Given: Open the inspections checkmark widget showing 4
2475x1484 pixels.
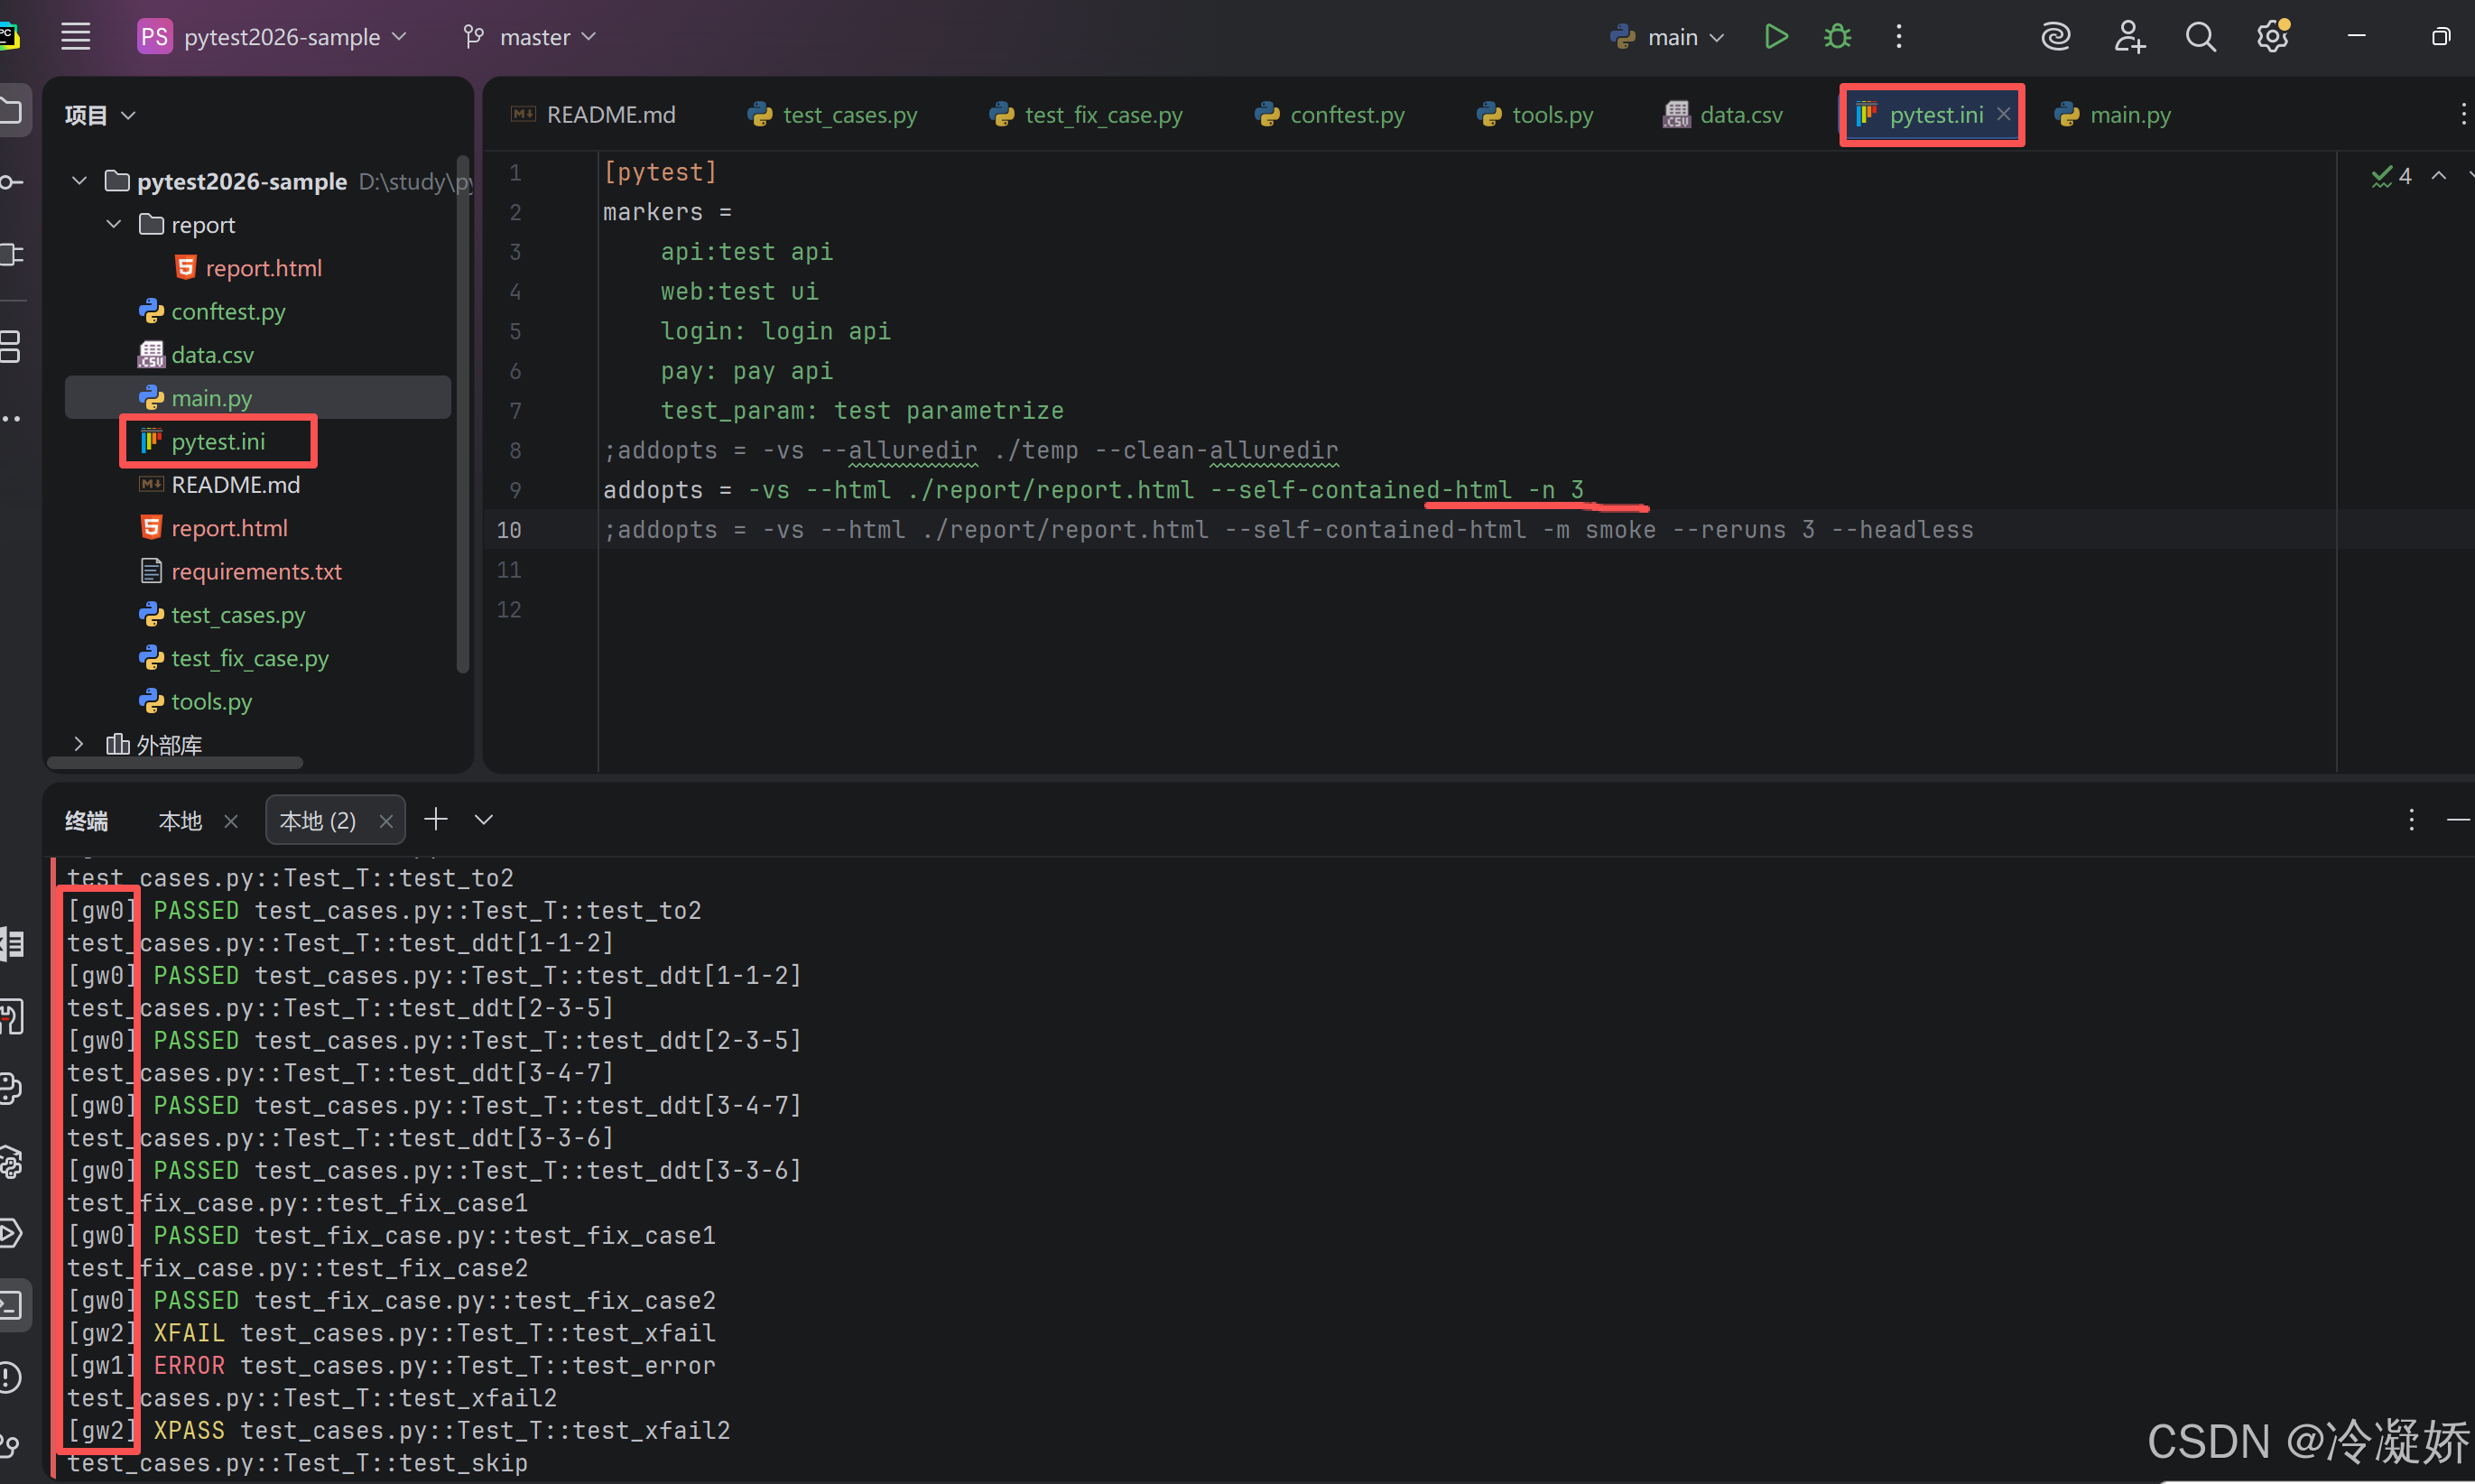Looking at the screenshot, I should point(2392,176).
